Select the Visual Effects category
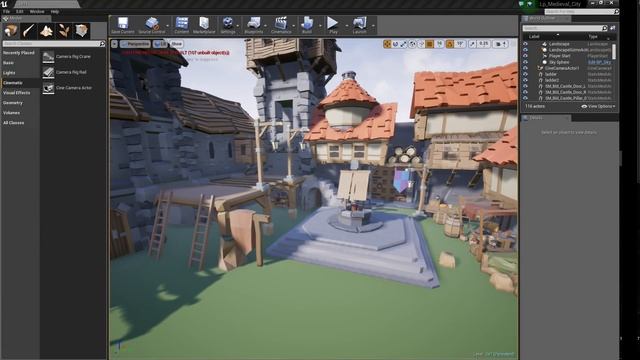 click(x=20, y=93)
